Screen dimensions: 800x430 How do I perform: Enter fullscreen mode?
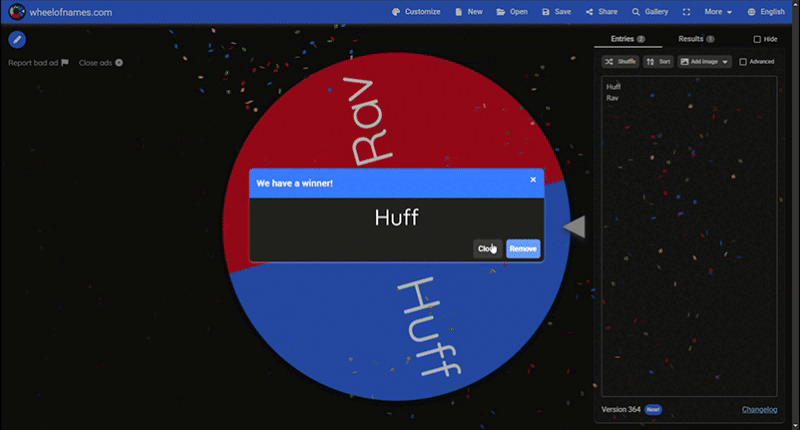point(686,12)
